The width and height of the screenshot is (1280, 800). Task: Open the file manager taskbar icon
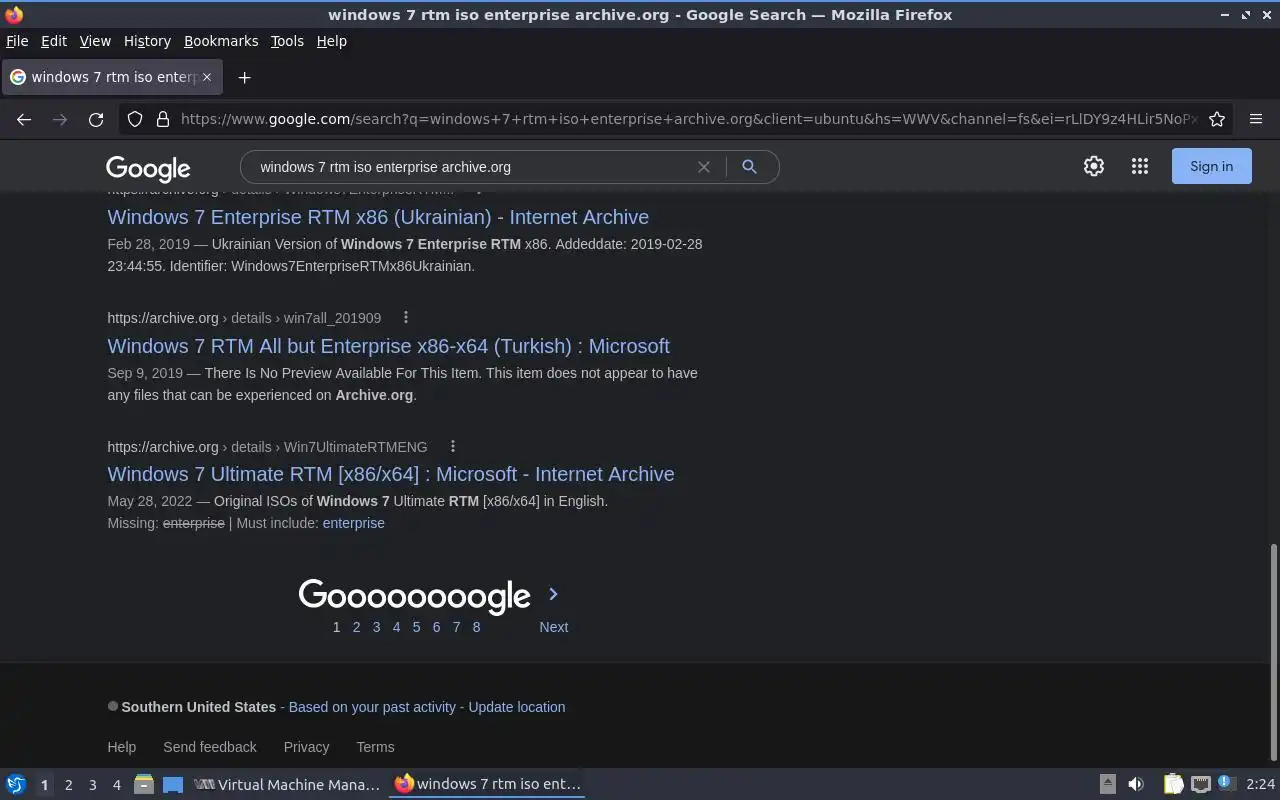(x=143, y=785)
